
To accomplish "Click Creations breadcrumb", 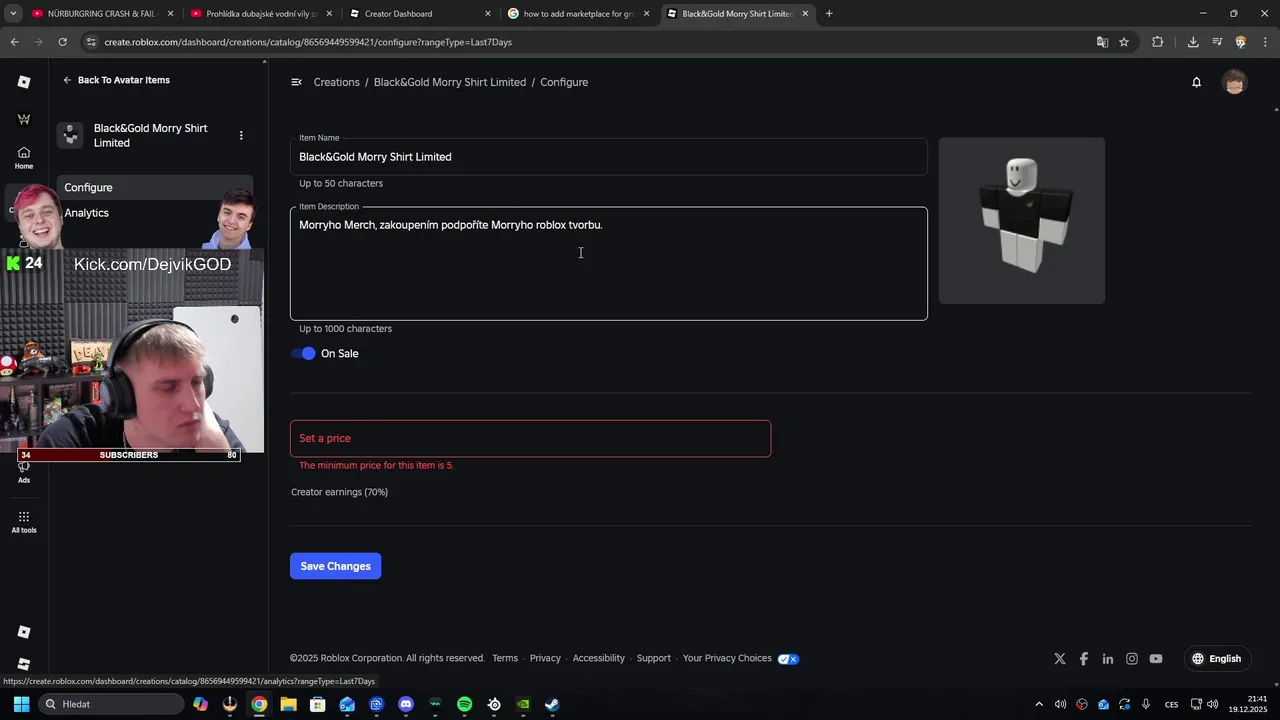I will [x=336, y=82].
